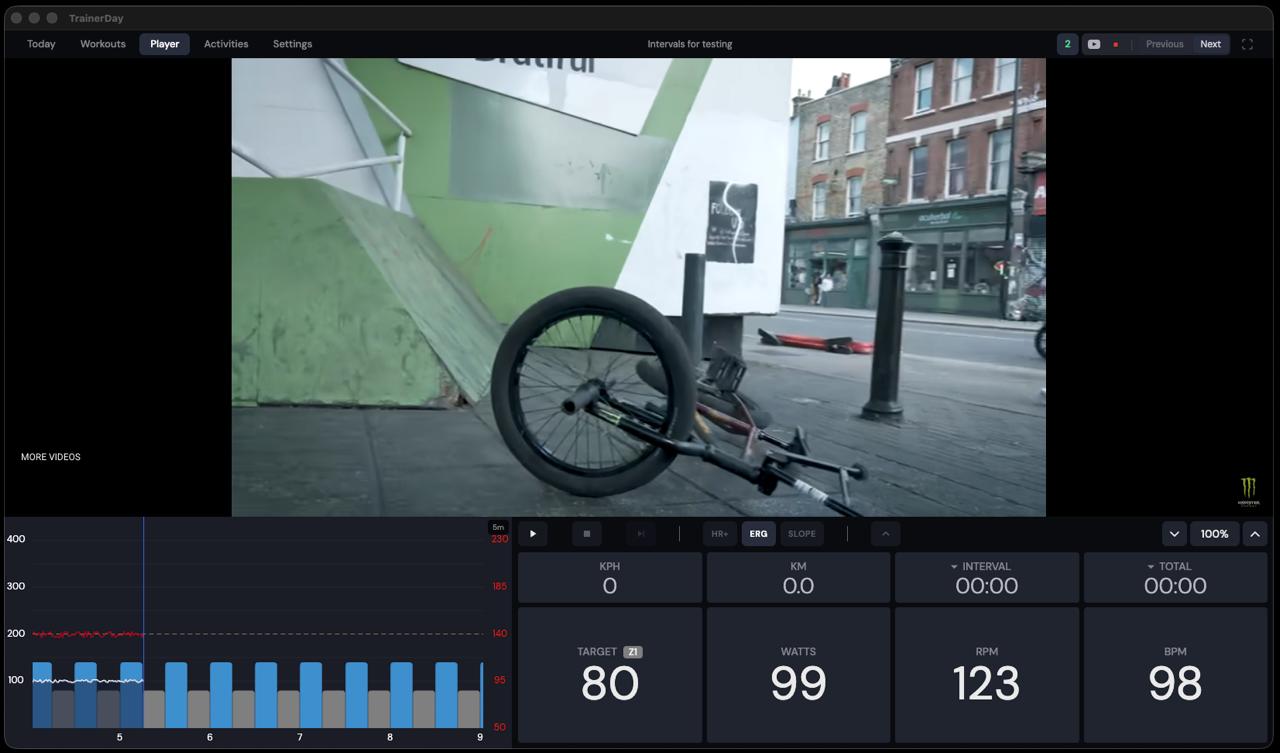Increase intensity with the up chevron
This screenshot has height=753, width=1280.
(x=1255, y=534)
